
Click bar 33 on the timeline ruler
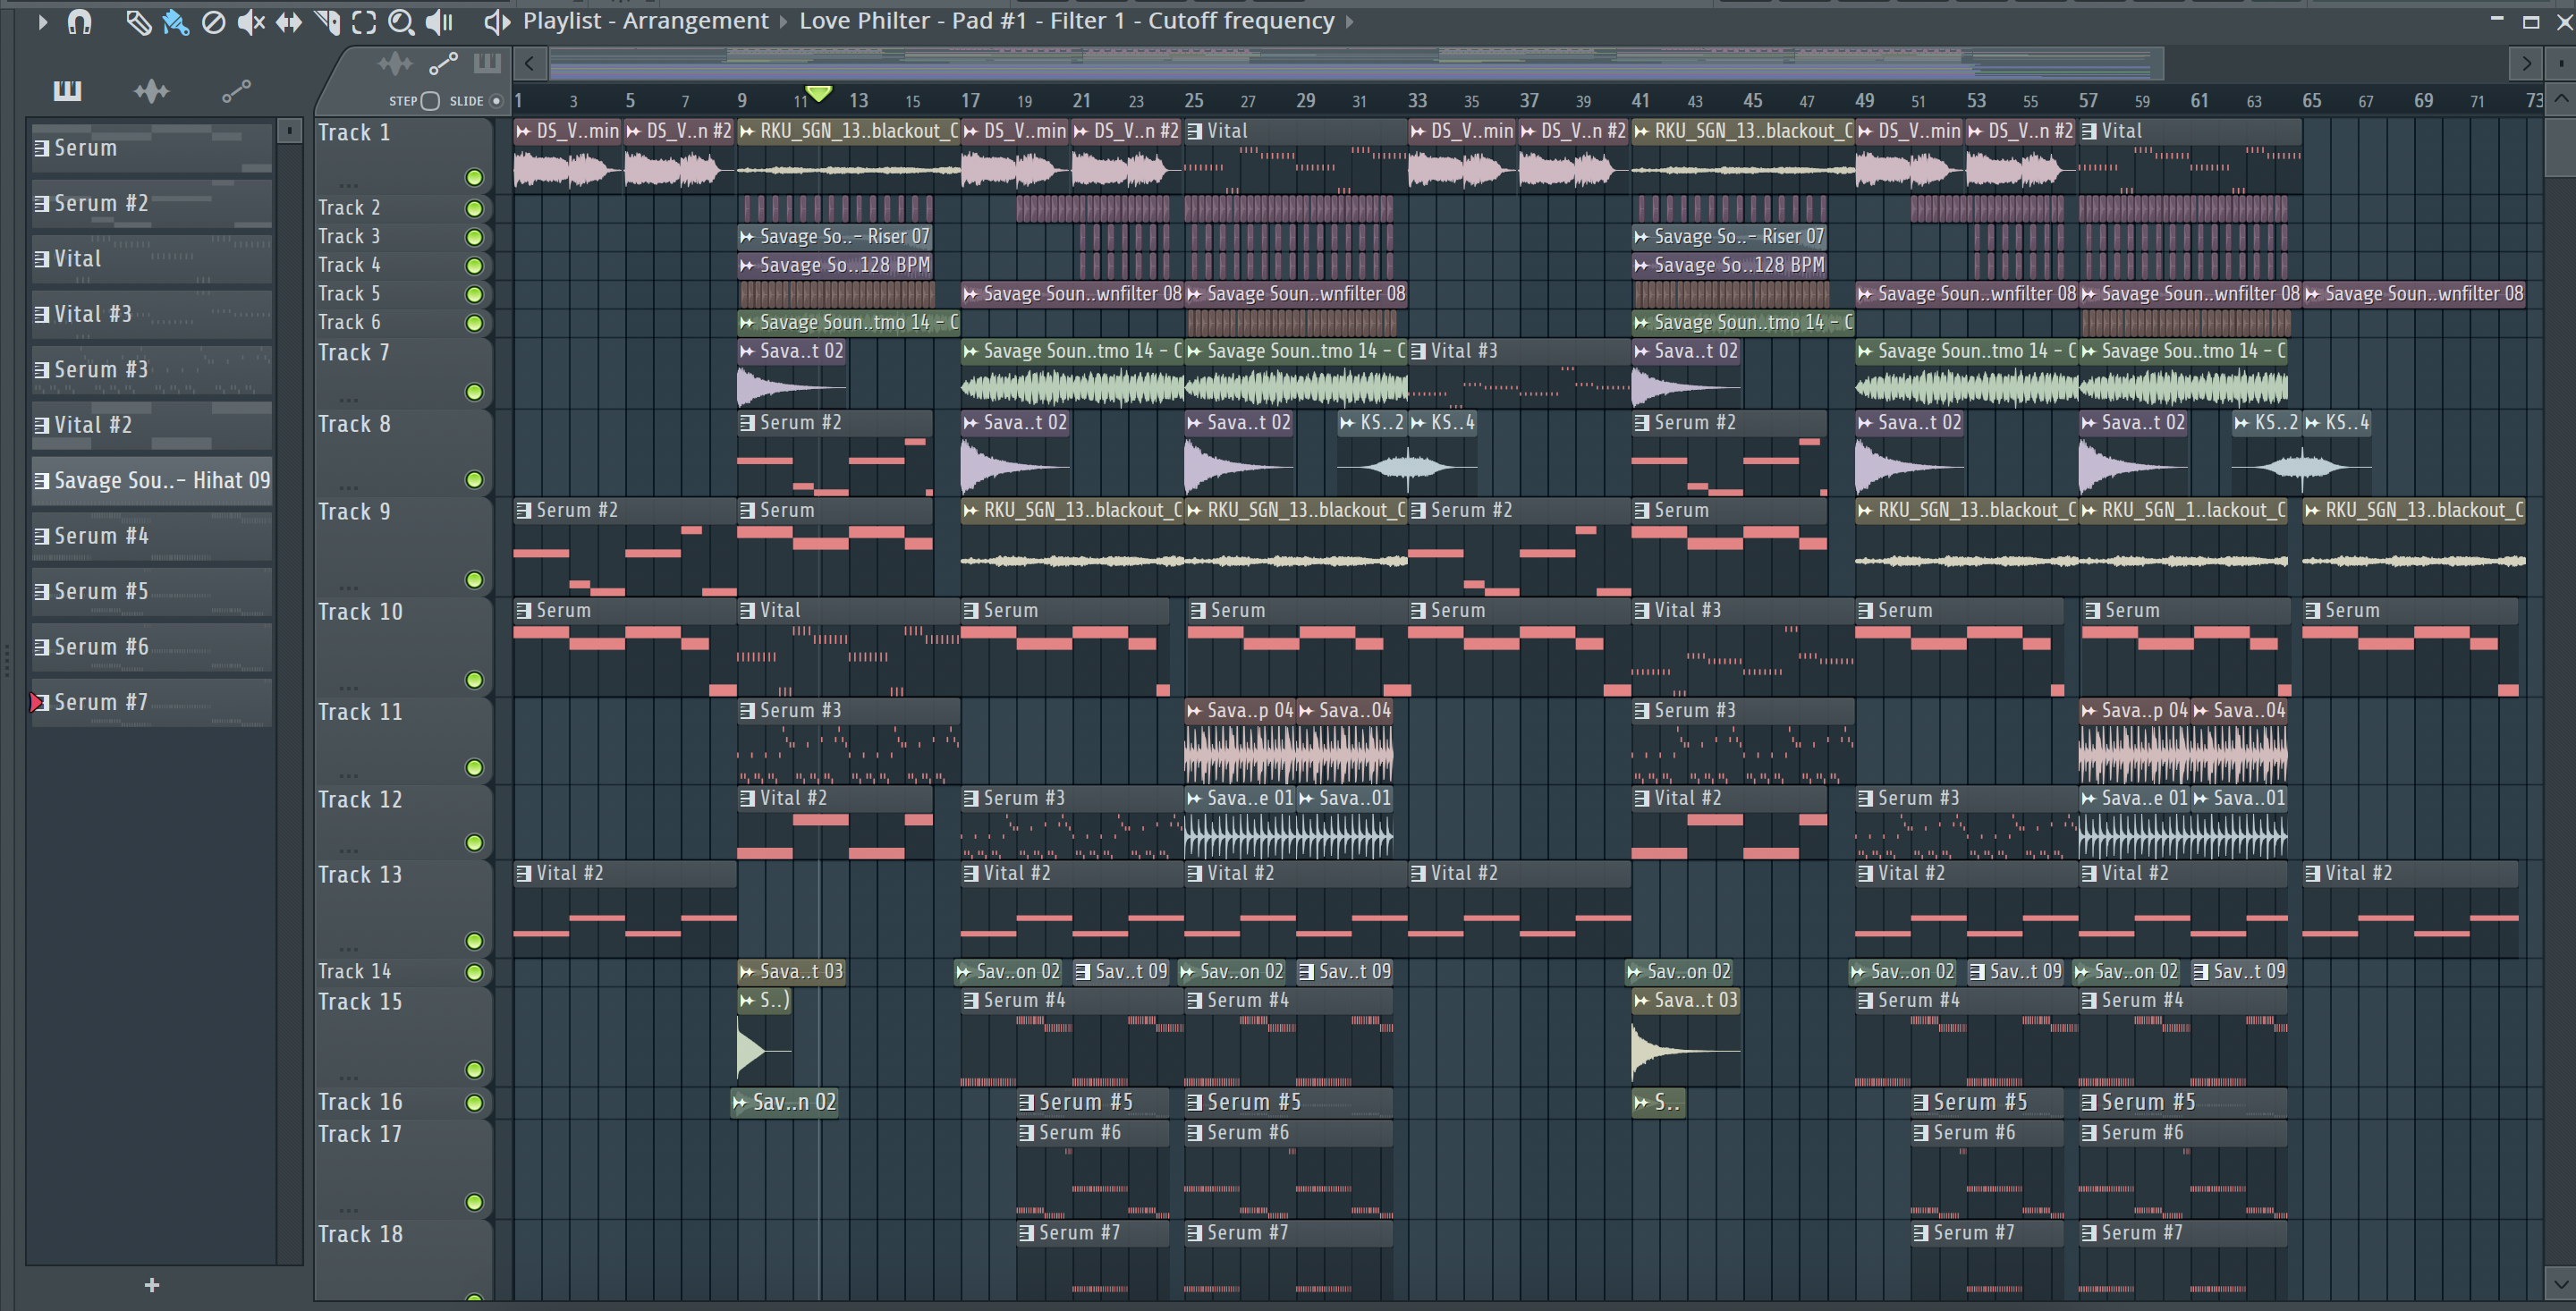coord(1417,101)
